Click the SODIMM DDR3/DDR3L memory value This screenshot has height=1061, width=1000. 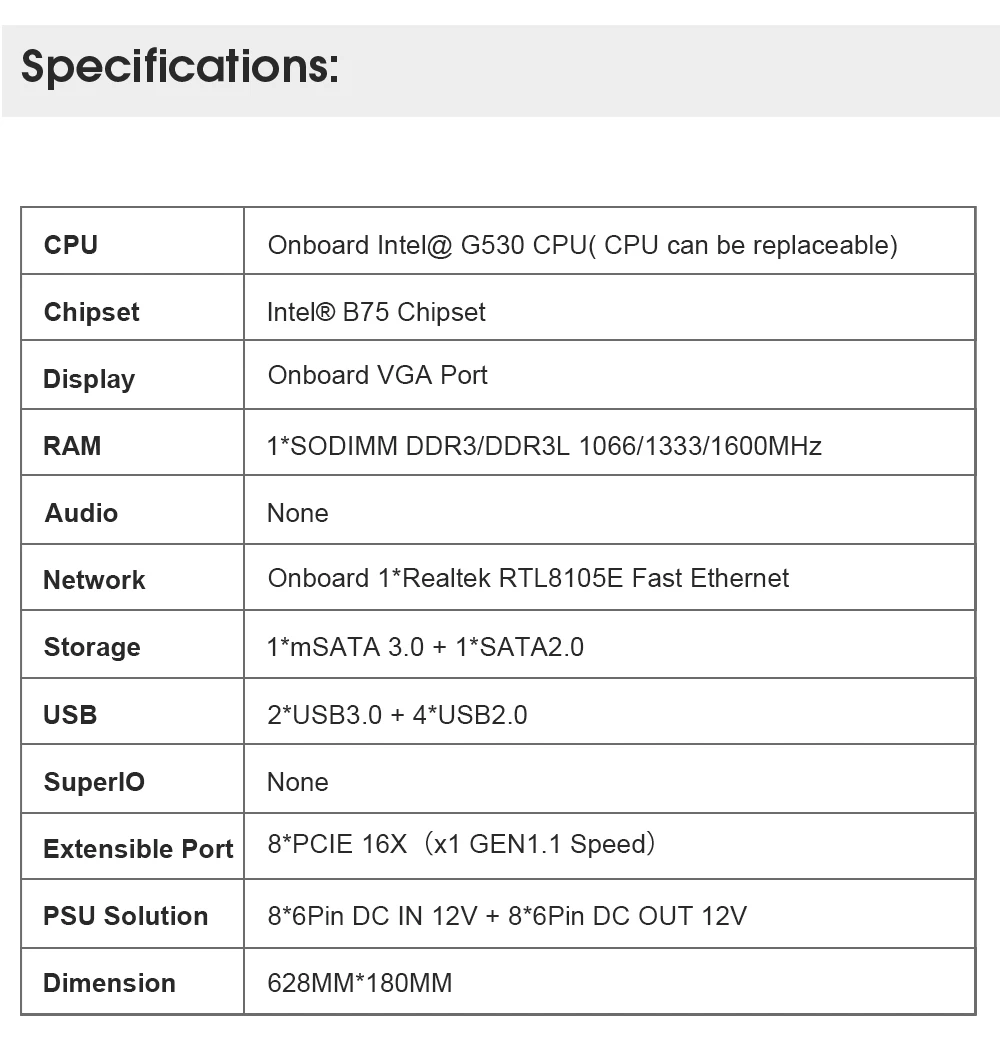coord(544,446)
